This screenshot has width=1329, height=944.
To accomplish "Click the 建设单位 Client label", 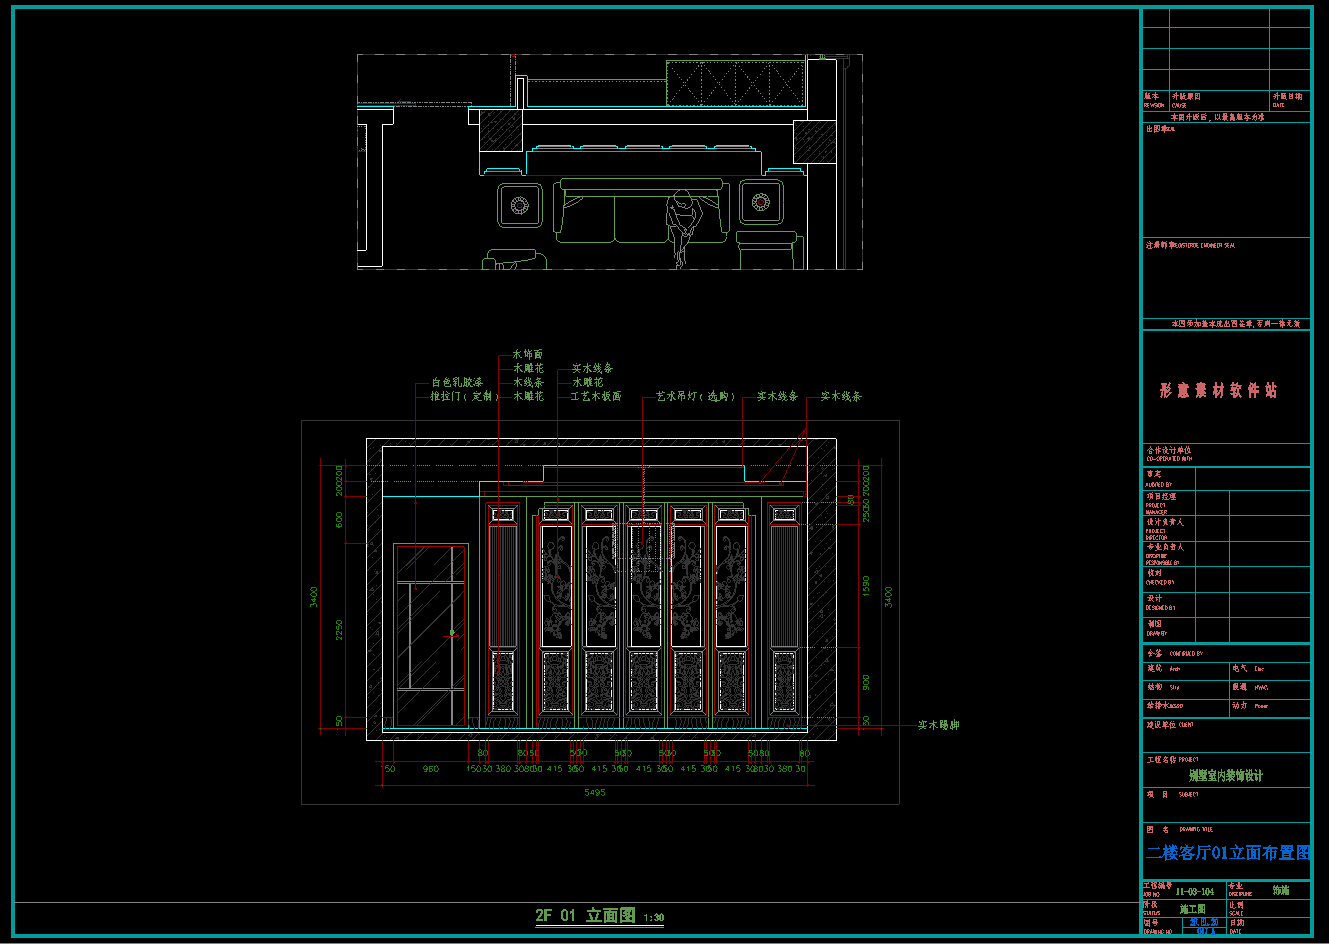I will (x=1161, y=724).
